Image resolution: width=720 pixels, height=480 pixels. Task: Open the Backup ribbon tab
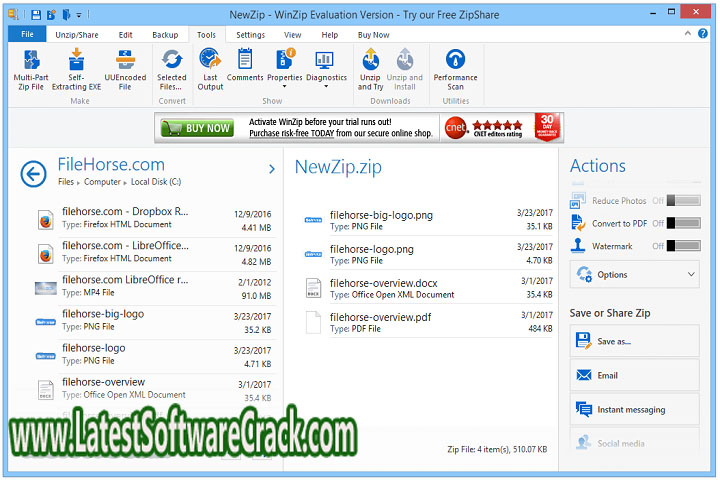point(165,35)
